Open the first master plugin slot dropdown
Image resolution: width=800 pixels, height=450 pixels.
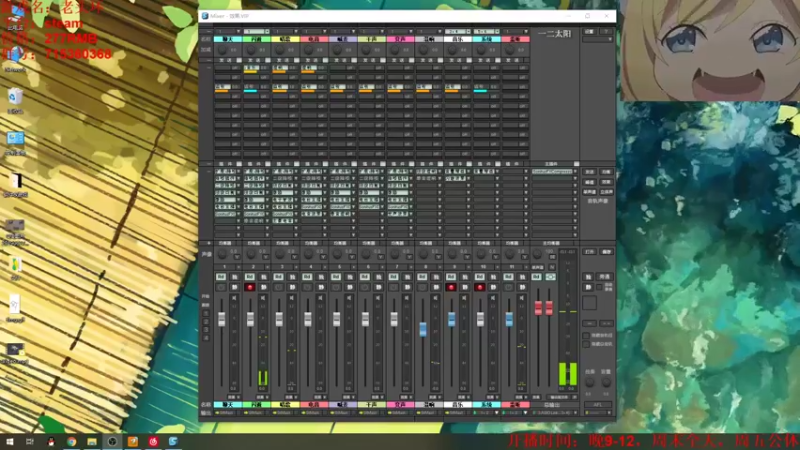575,172
